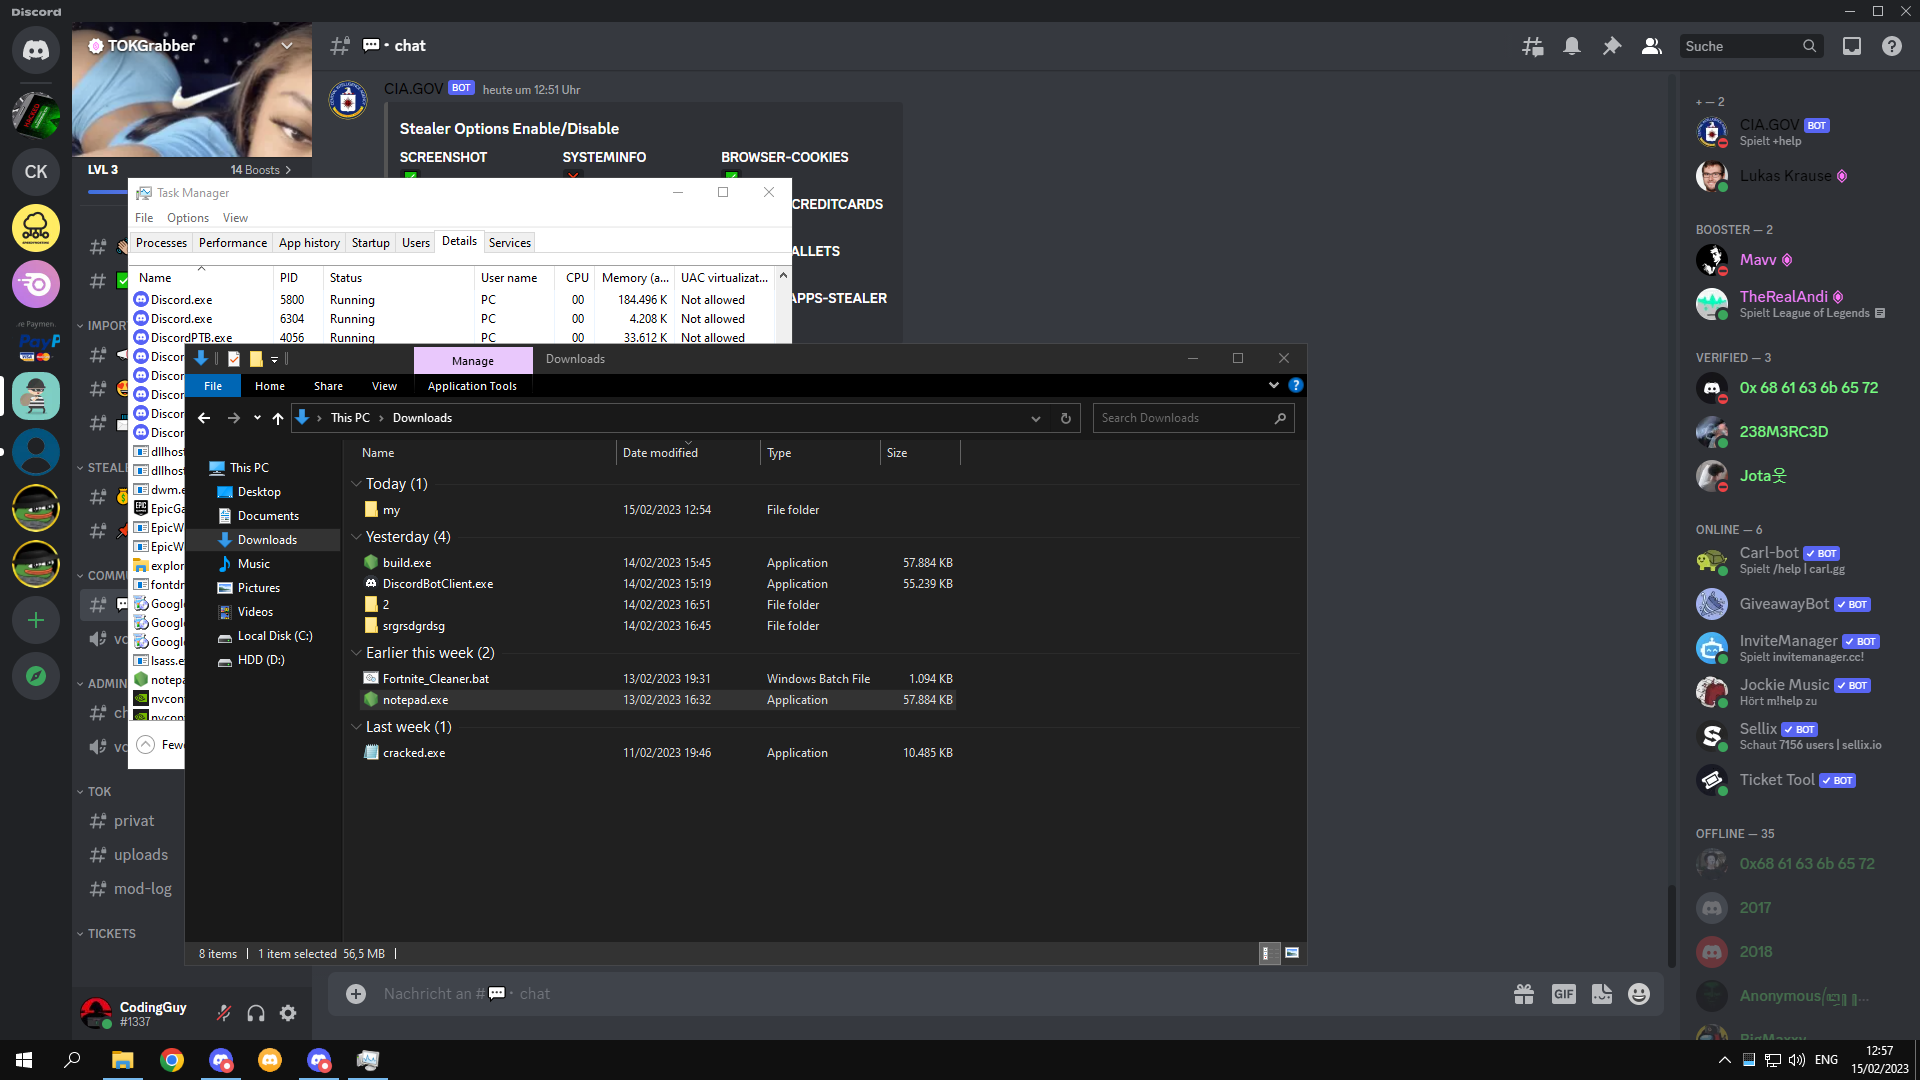Open taskbar search
Viewport: 1920px width, 1080px height.
72,1060
